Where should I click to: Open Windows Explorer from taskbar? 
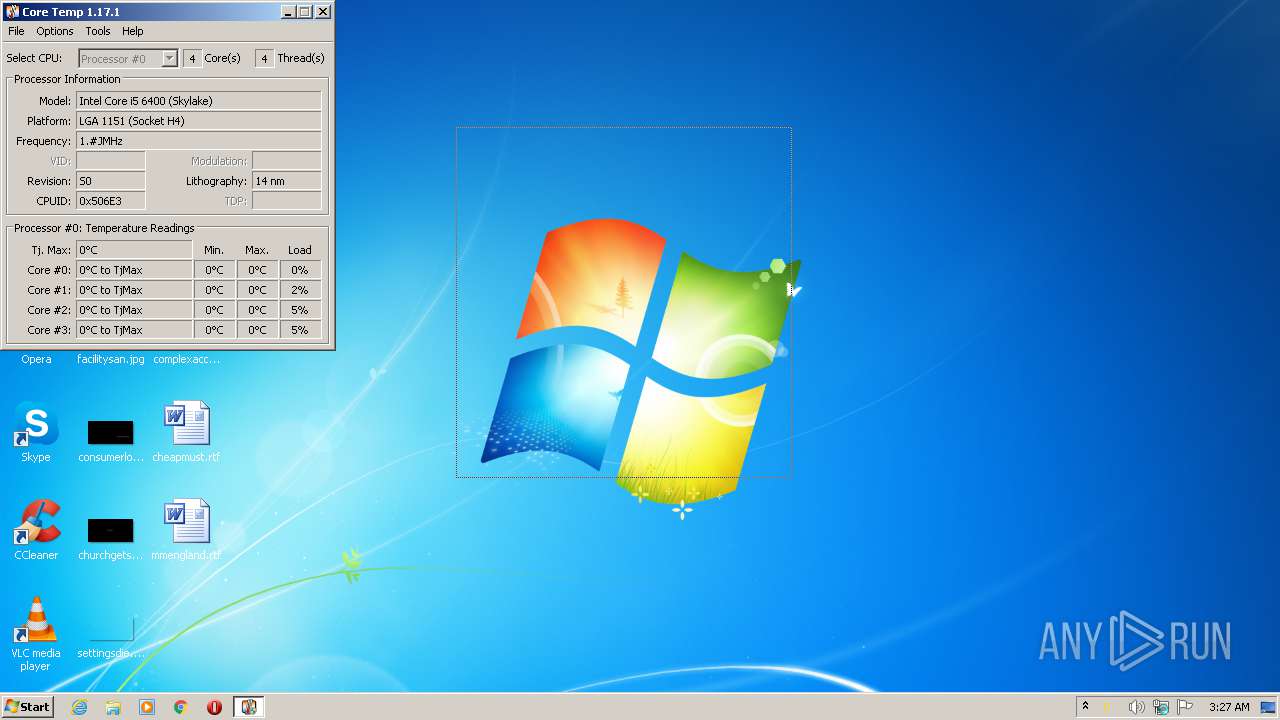(113, 707)
